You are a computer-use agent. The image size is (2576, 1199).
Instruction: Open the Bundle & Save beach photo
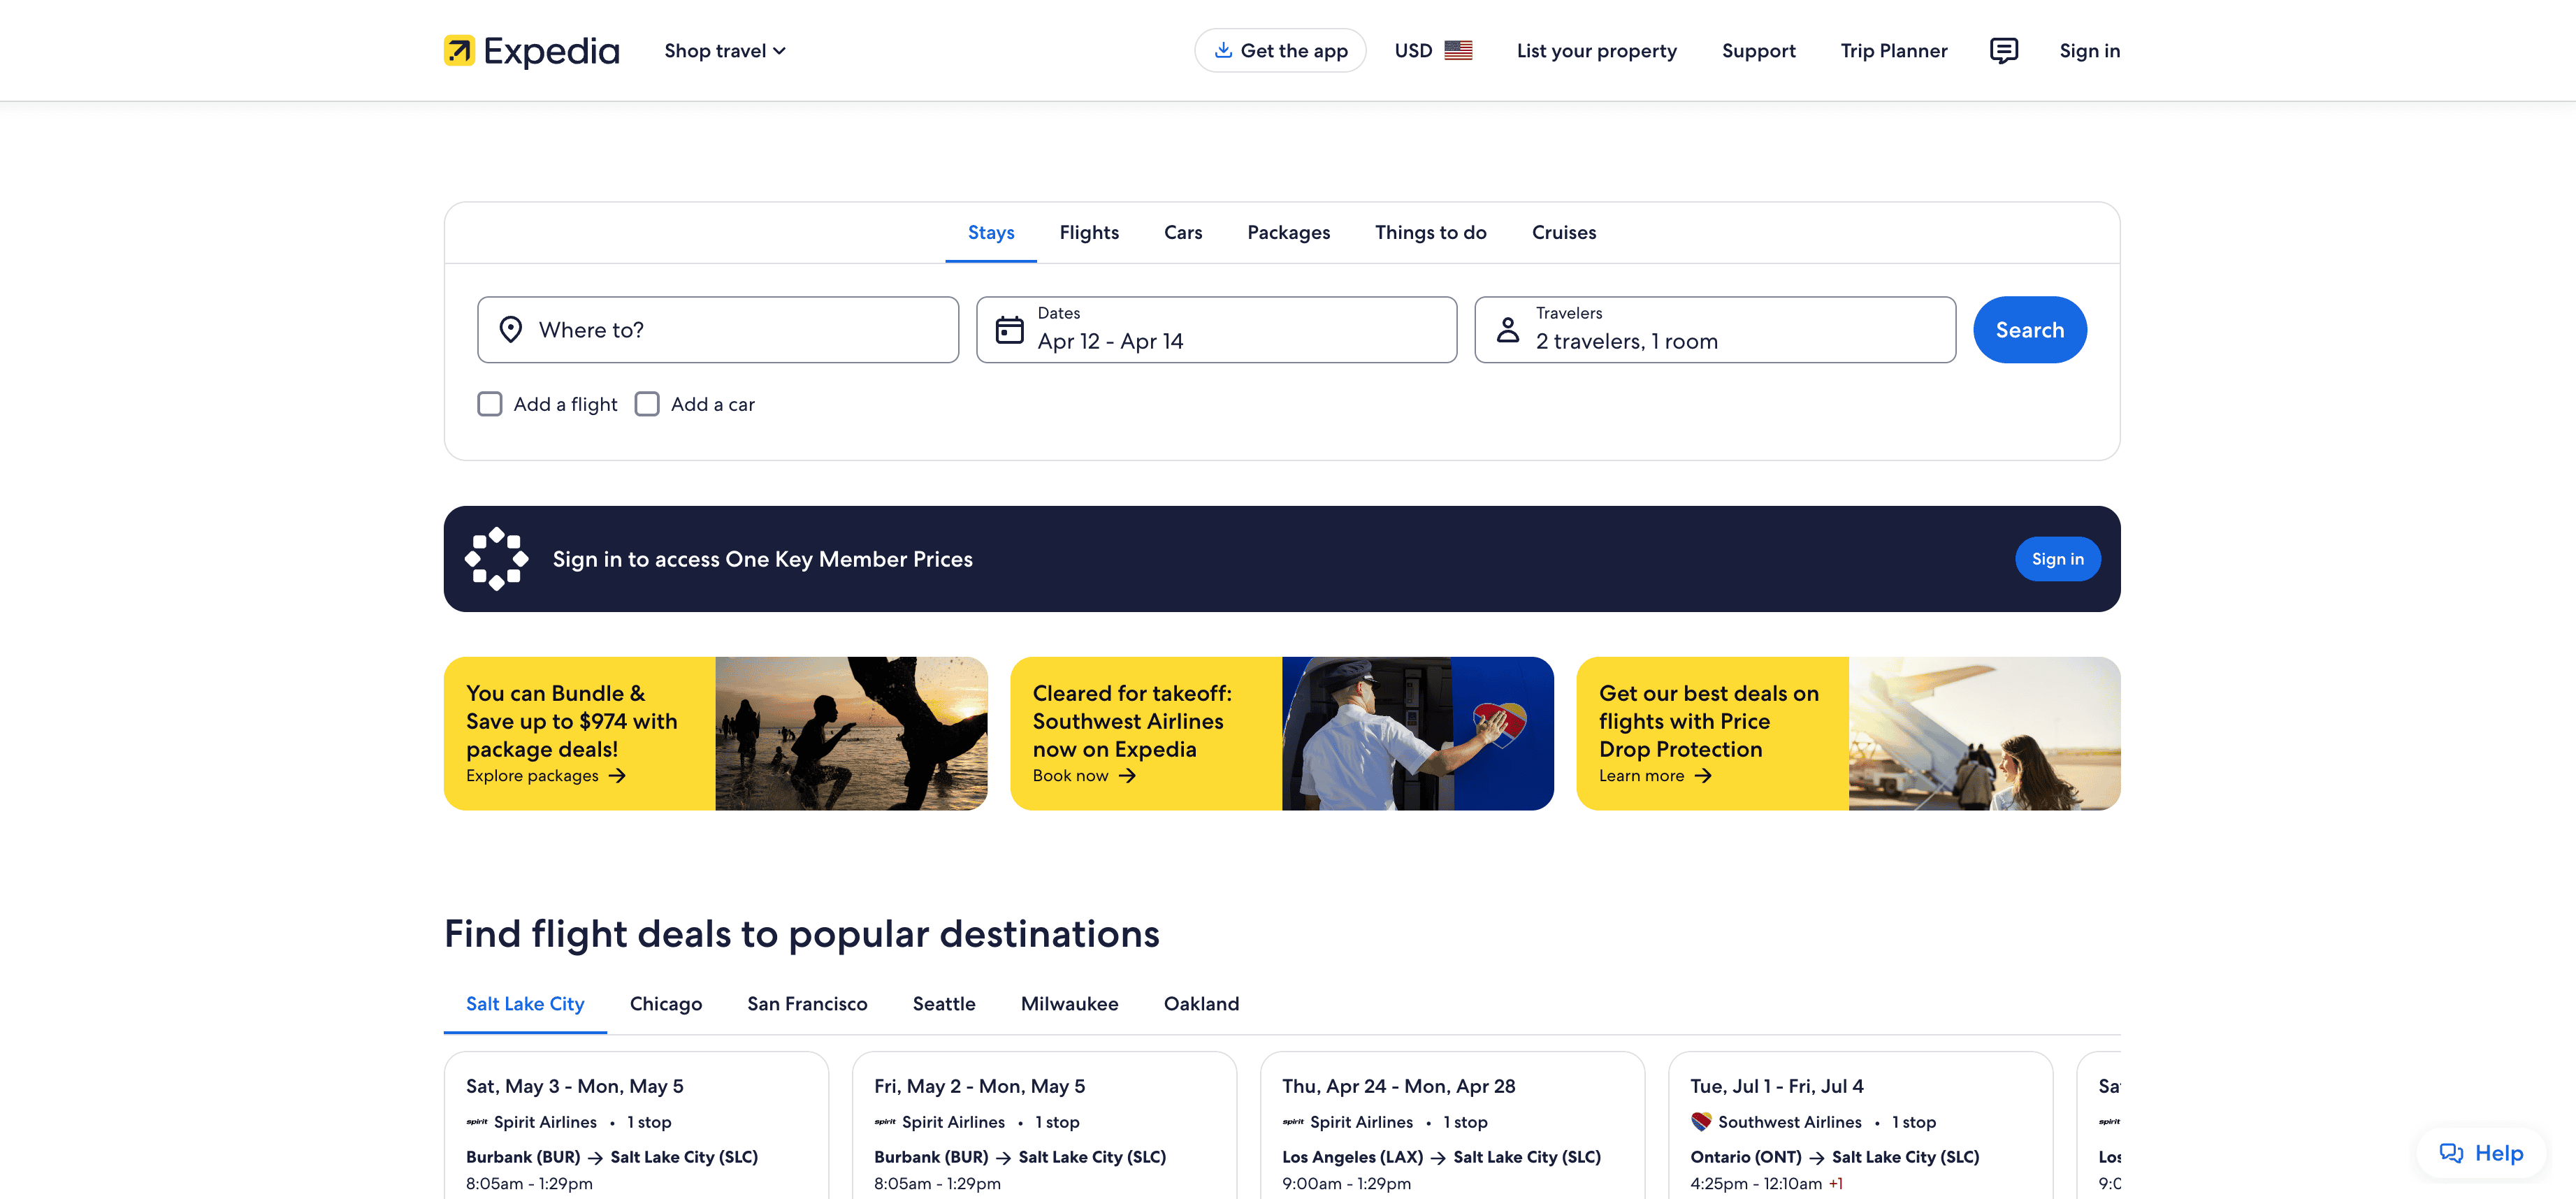(x=851, y=733)
